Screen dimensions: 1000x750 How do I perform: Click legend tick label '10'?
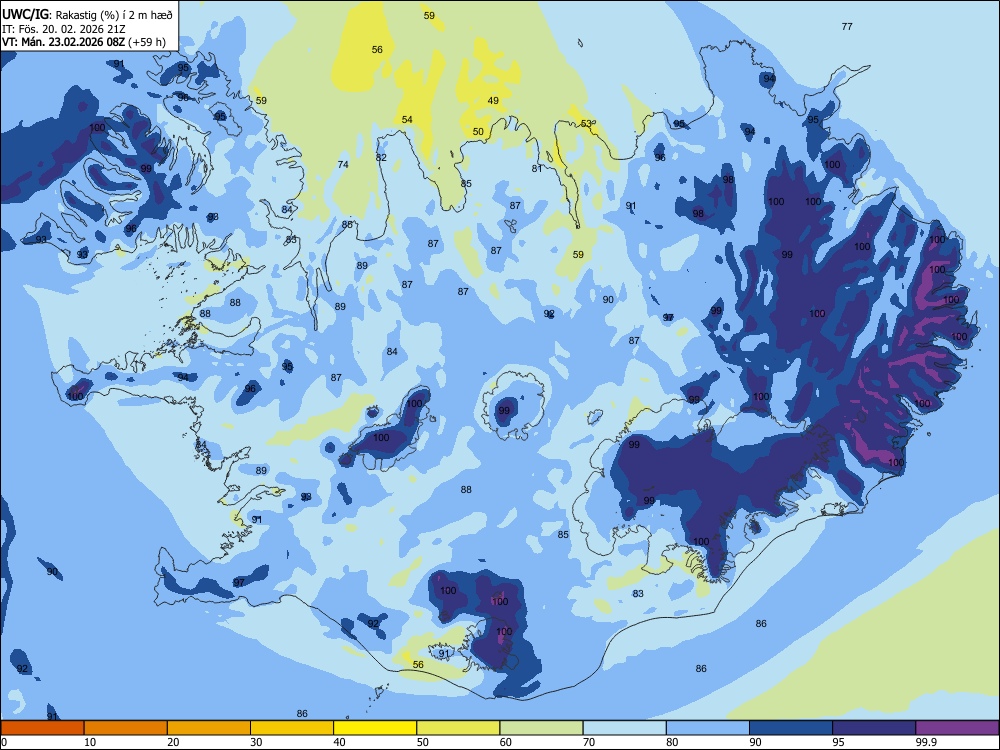pyautogui.click(x=90, y=742)
